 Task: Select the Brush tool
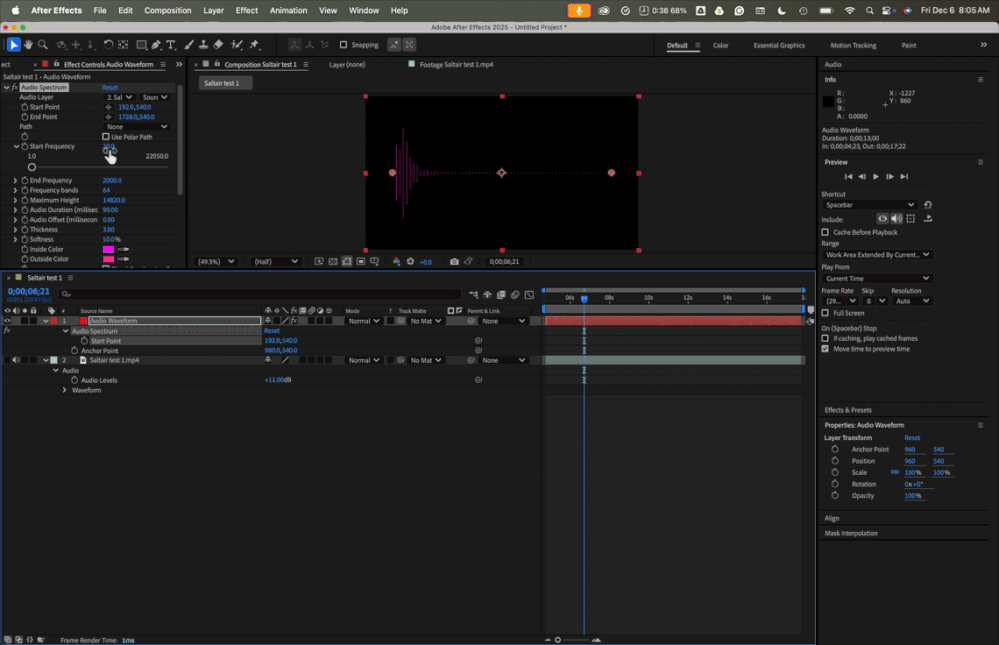coord(189,45)
